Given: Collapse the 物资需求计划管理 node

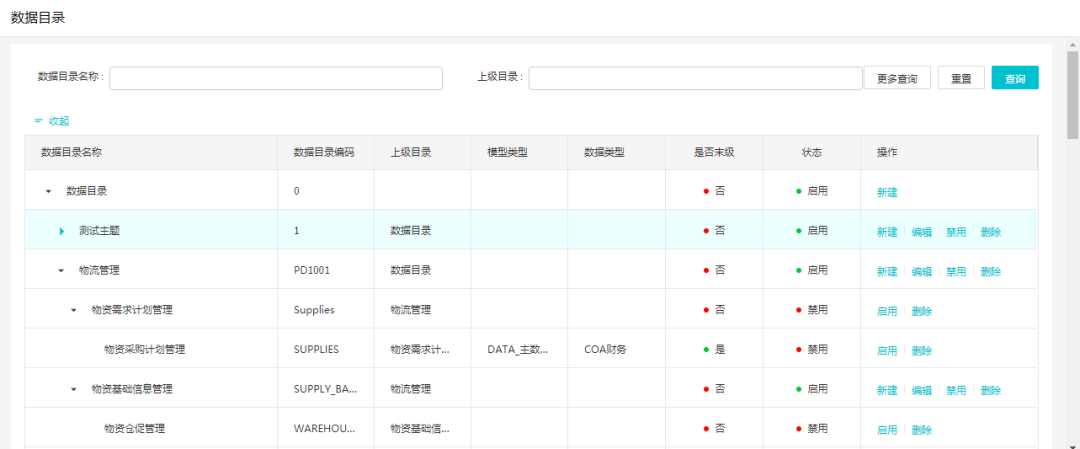Looking at the screenshot, I should click(74, 310).
